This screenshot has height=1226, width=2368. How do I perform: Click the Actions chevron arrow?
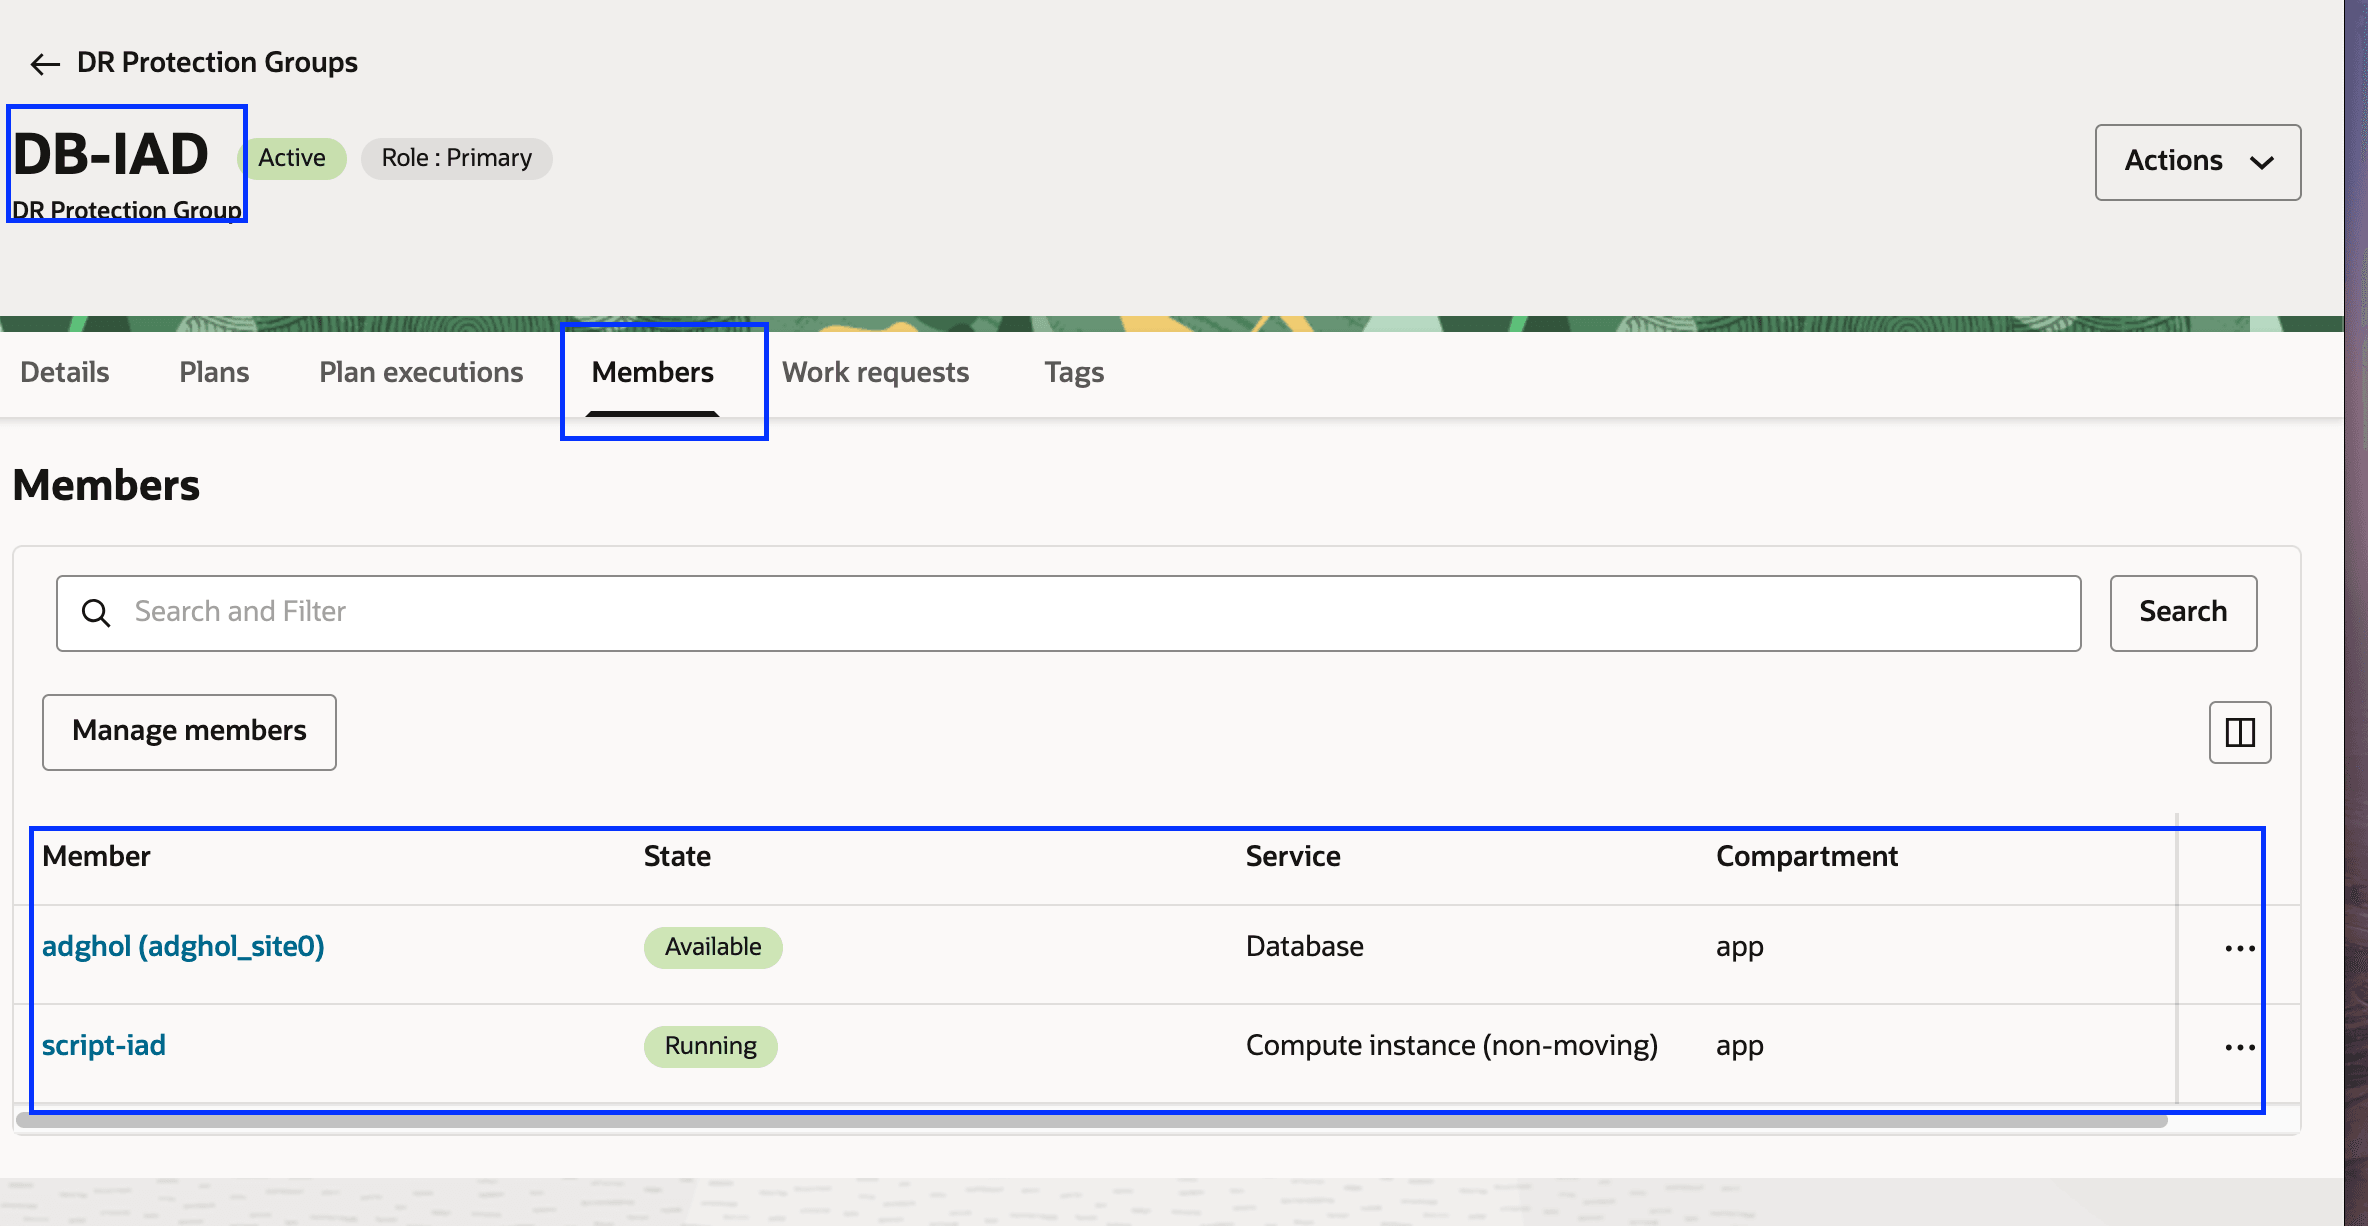[x=2262, y=162]
